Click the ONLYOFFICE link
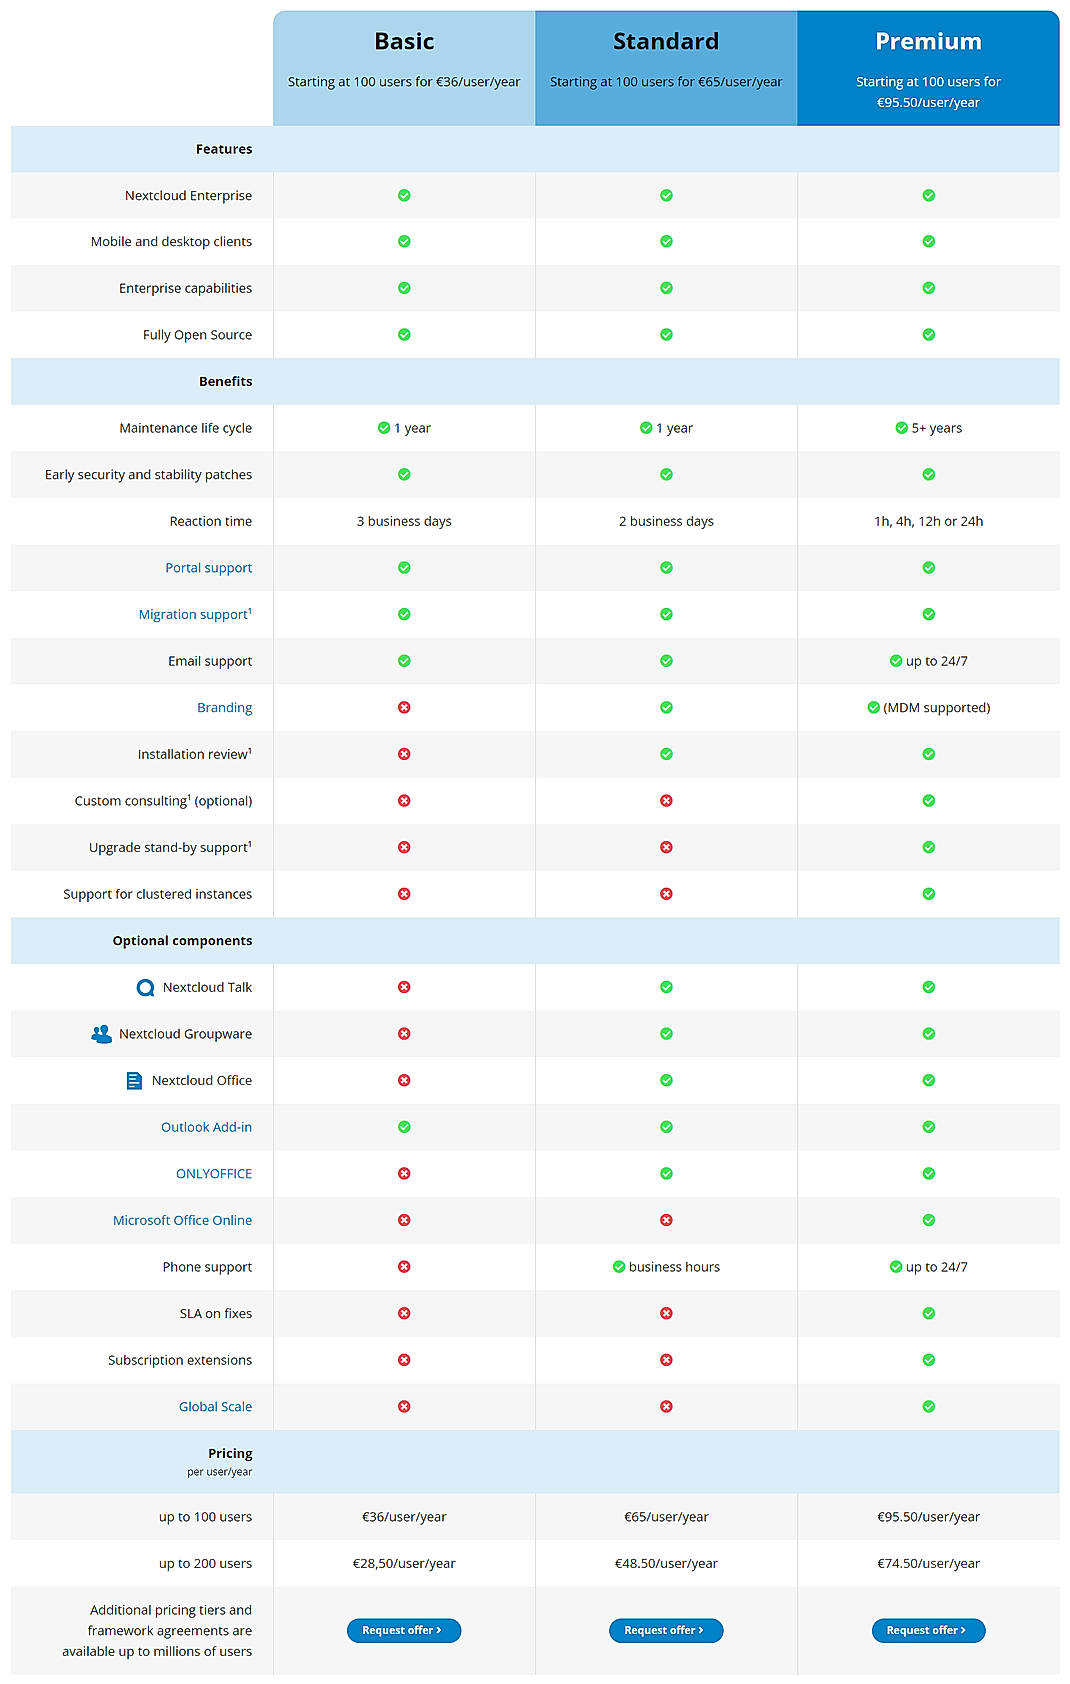The width and height of the screenshot is (1070, 1684). pyautogui.click(x=216, y=1173)
